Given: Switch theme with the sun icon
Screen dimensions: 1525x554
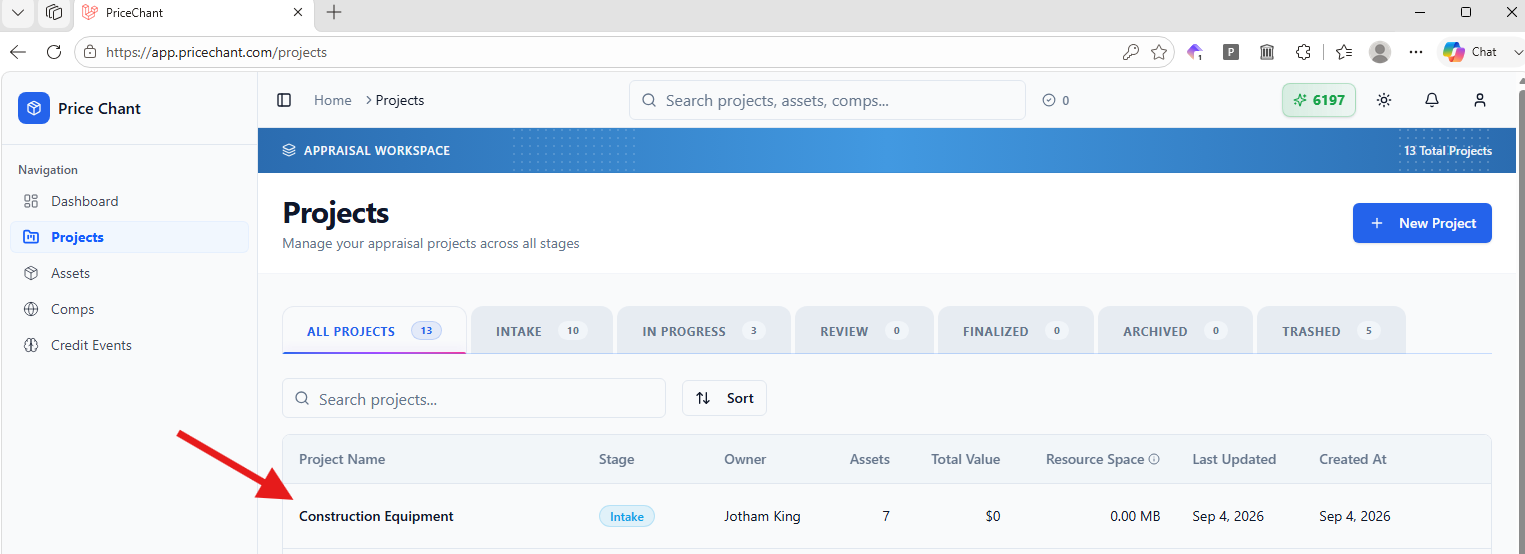Looking at the screenshot, I should click(x=1384, y=100).
